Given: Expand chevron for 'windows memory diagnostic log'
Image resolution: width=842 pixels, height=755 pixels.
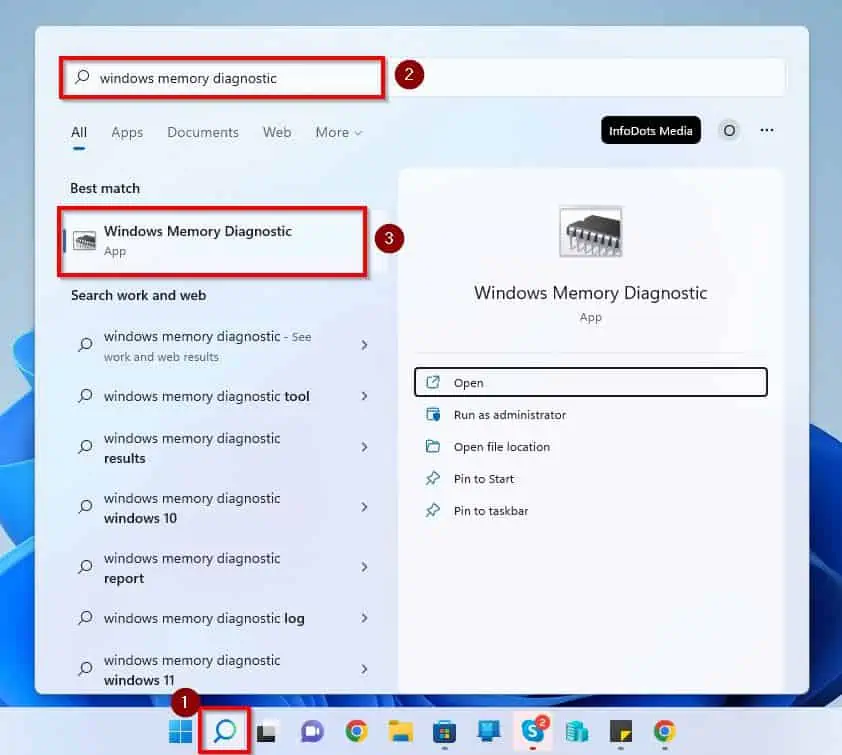Looking at the screenshot, I should 365,618.
